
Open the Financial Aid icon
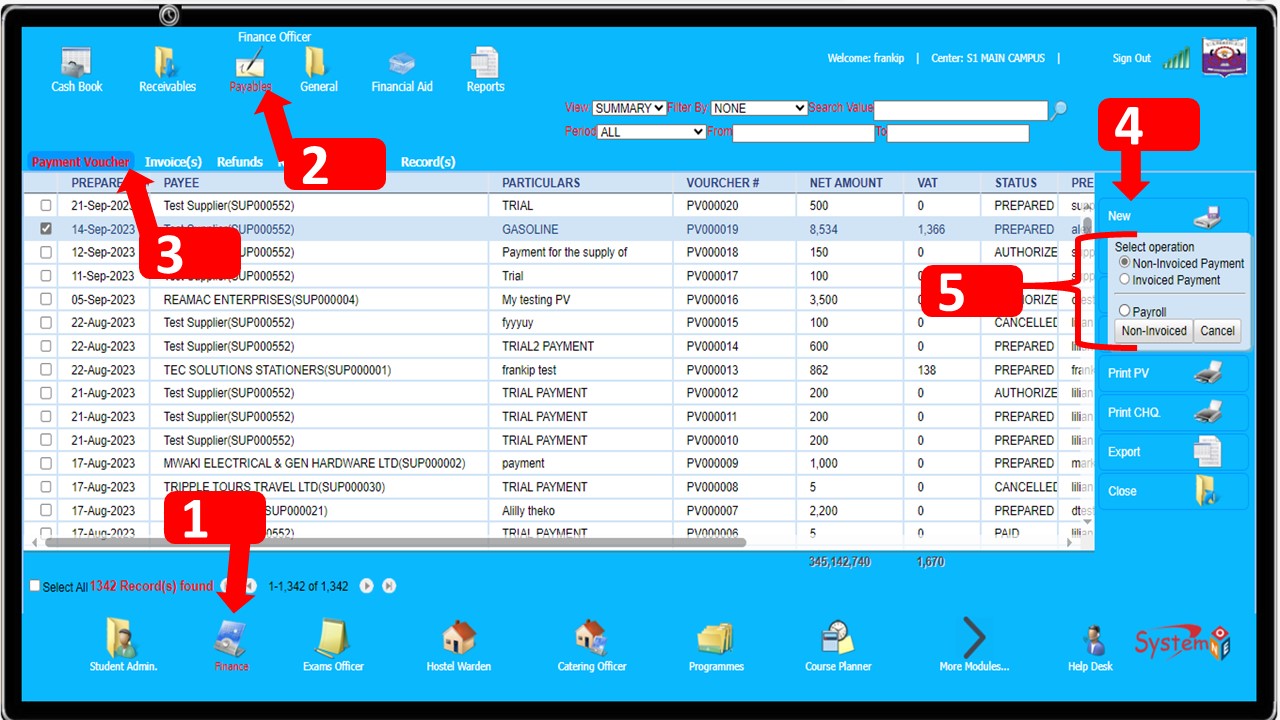(x=401, y=66)
